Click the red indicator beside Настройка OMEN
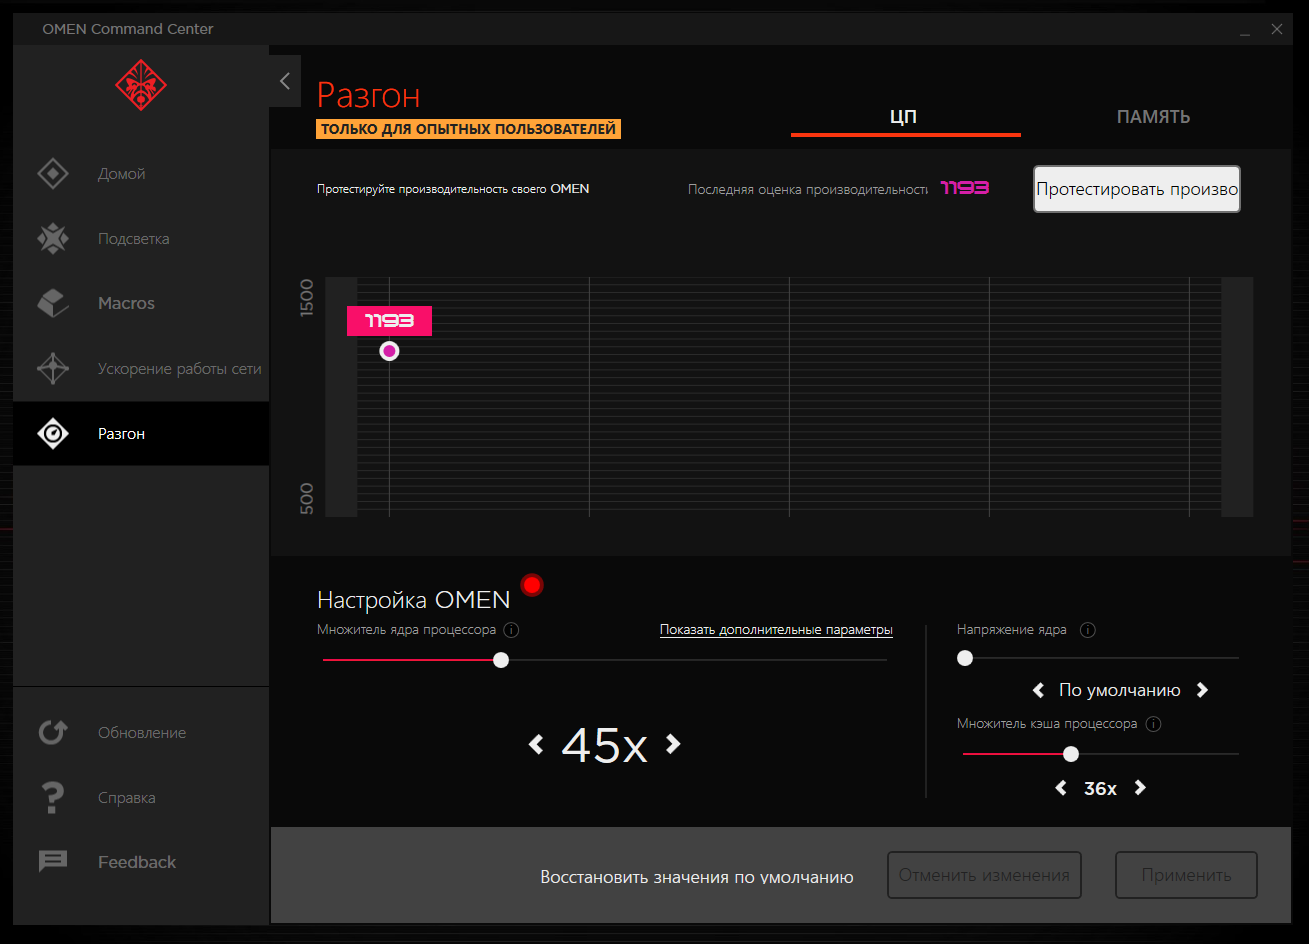Viewport: 1309px width, 944px height. [532, 585]
